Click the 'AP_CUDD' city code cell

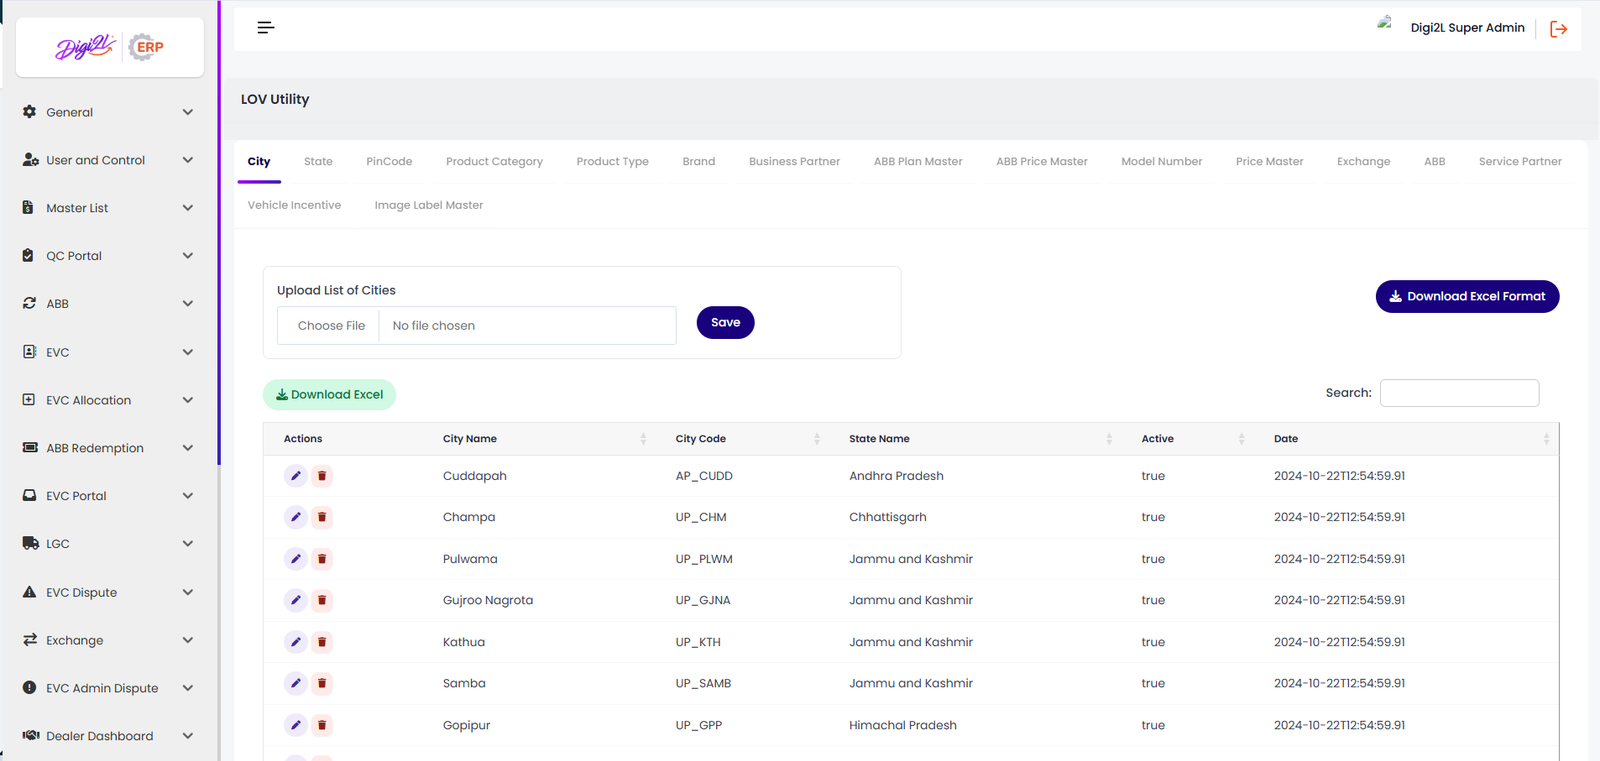point(704,476)
